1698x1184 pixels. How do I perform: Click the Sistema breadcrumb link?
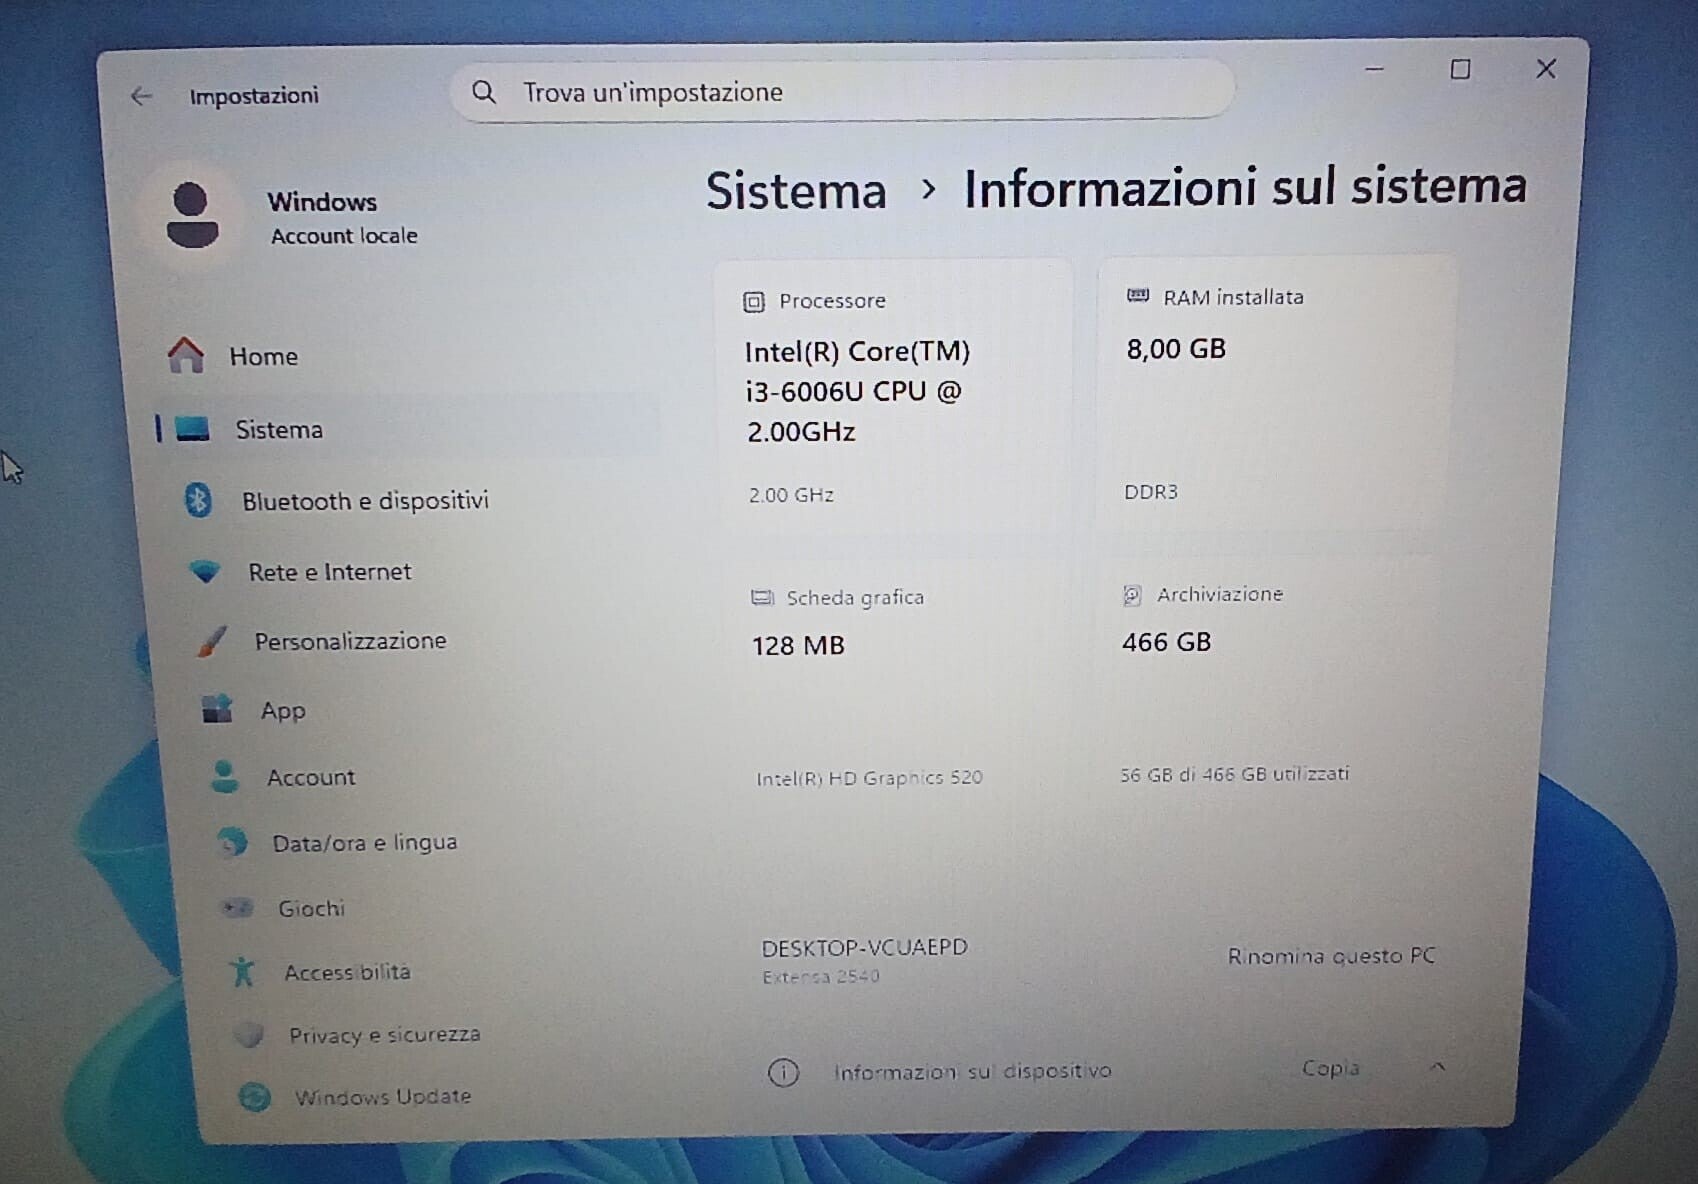(x=796, y=191)
